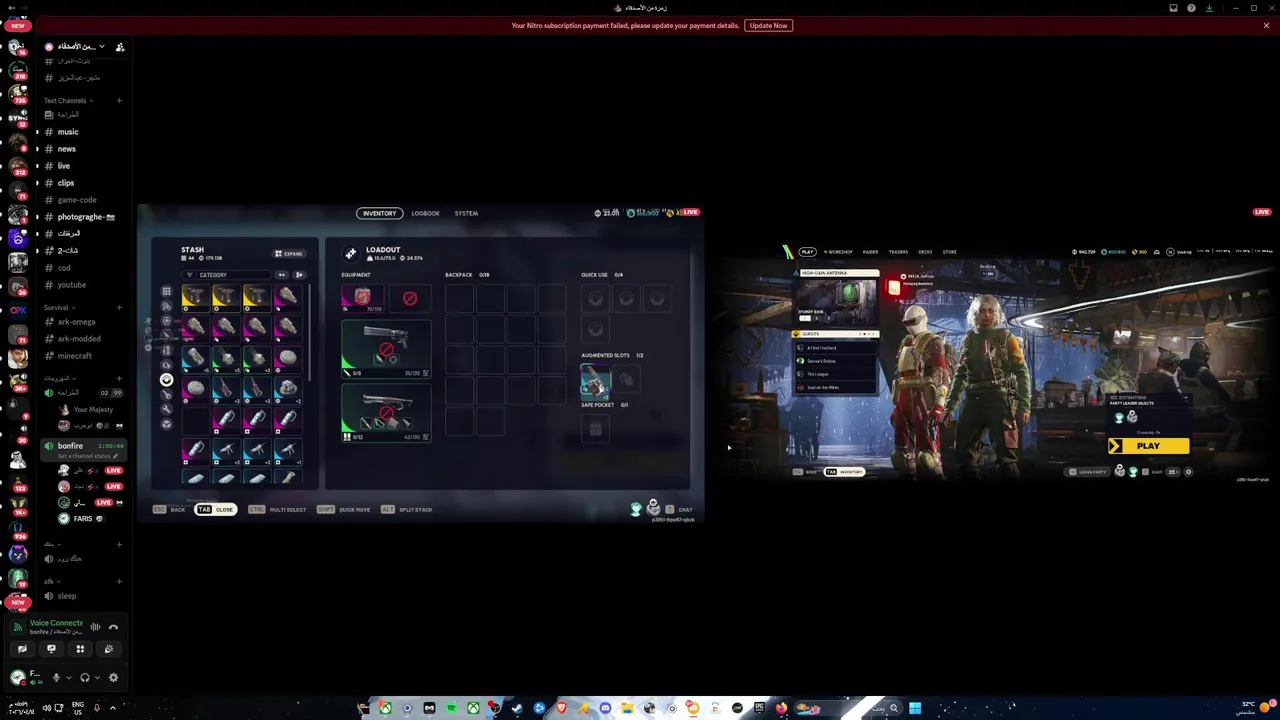Open the minecraft channel
This screenshot has height=720, width=1280.
[74, 356]
